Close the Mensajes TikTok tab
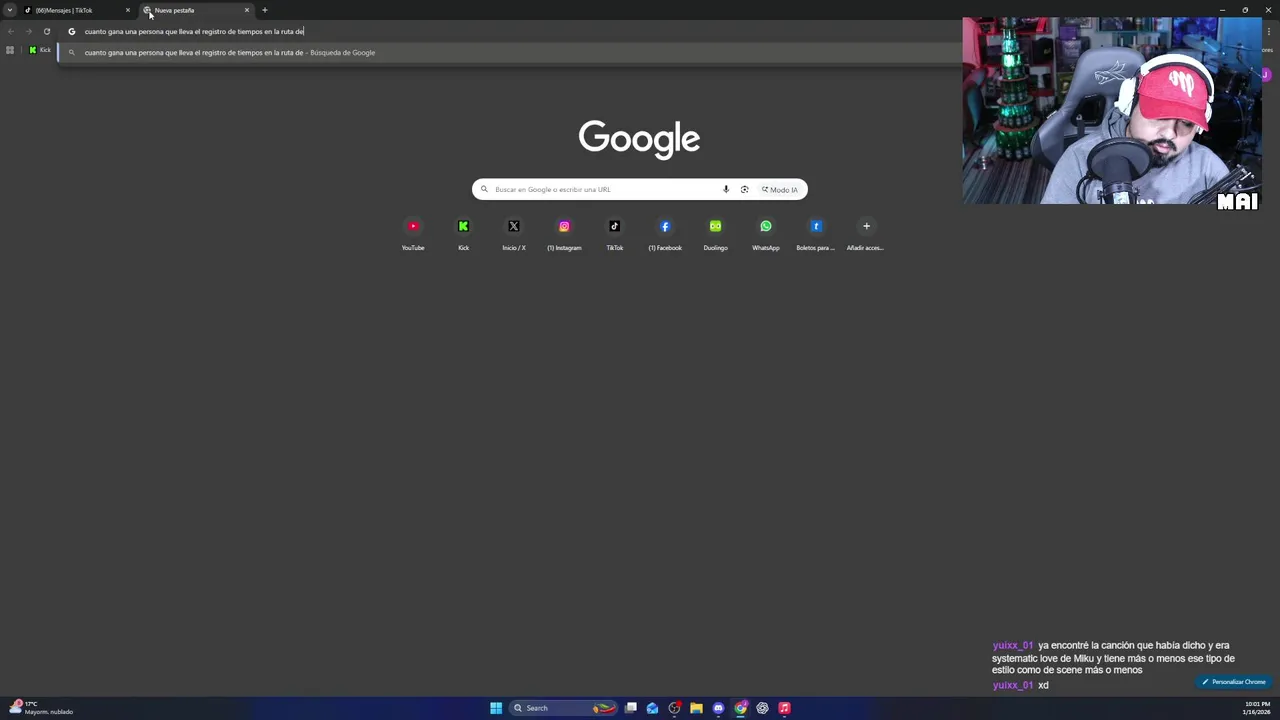 128,10
